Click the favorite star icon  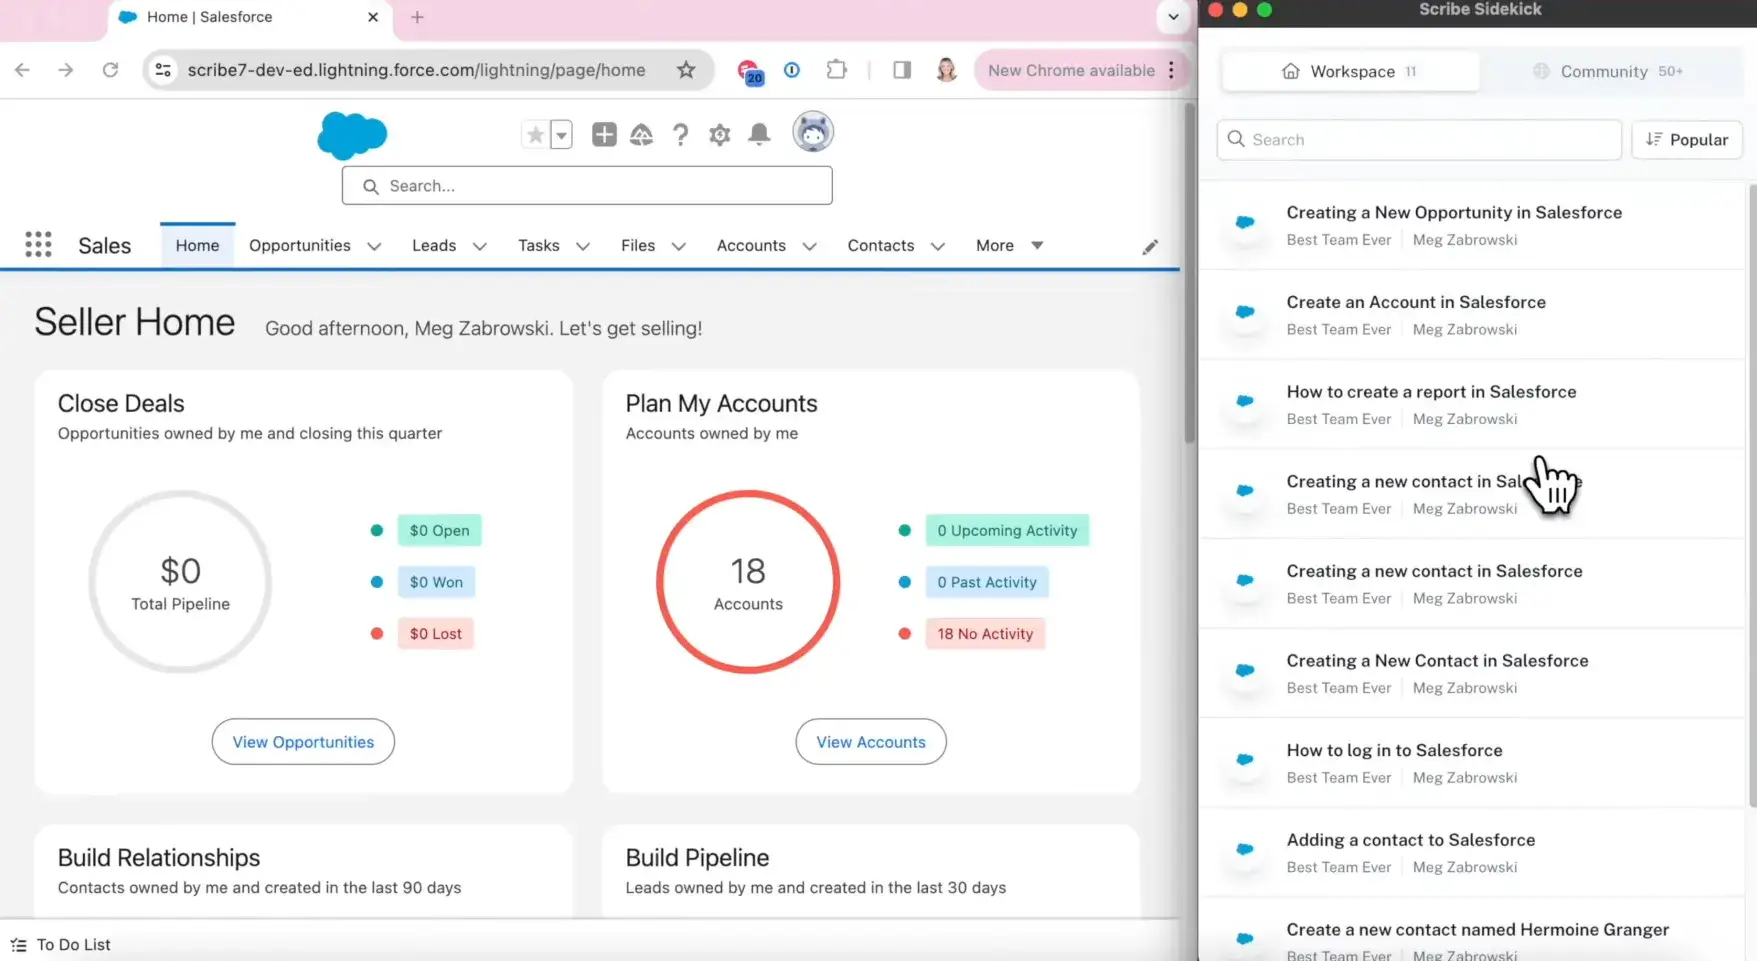534,133
